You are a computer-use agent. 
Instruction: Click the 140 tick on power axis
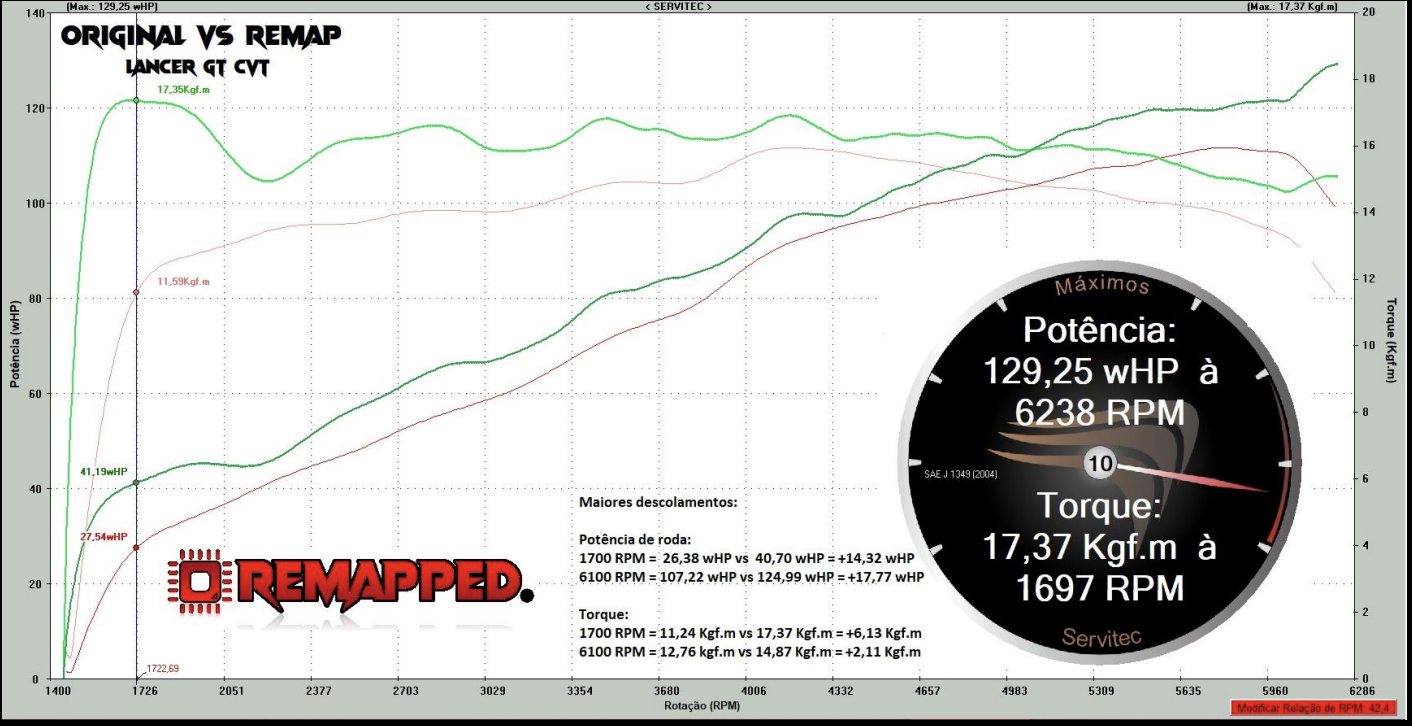pyautogui.click(x=35, y=13)
